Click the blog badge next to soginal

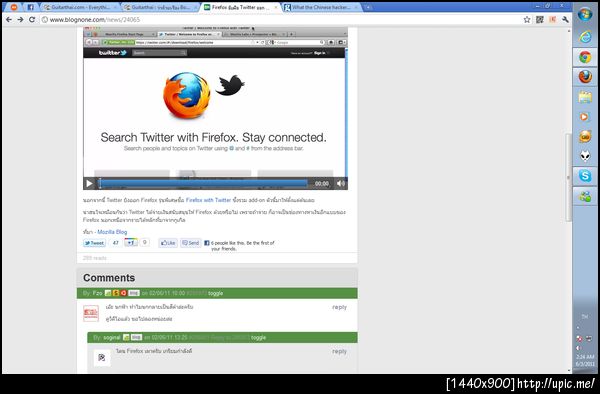click(136, 338)
